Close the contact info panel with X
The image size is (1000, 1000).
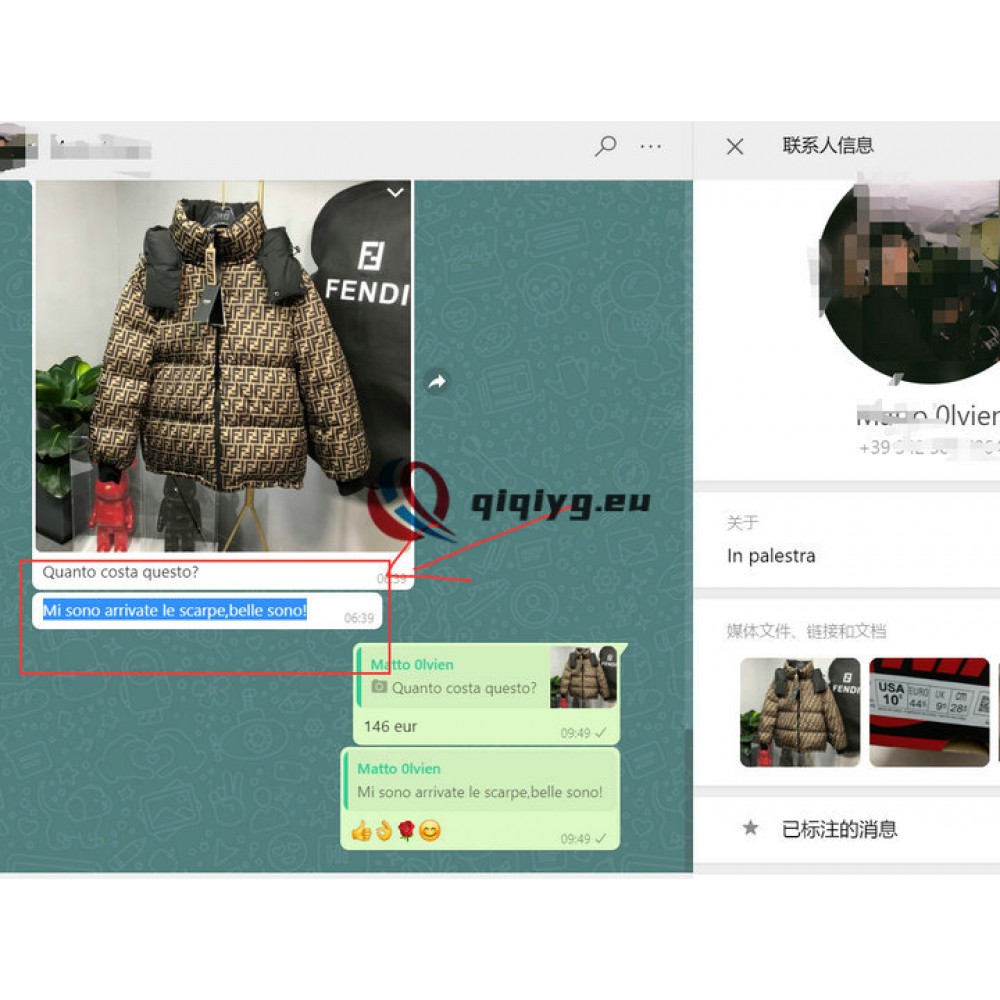(735, 147)
